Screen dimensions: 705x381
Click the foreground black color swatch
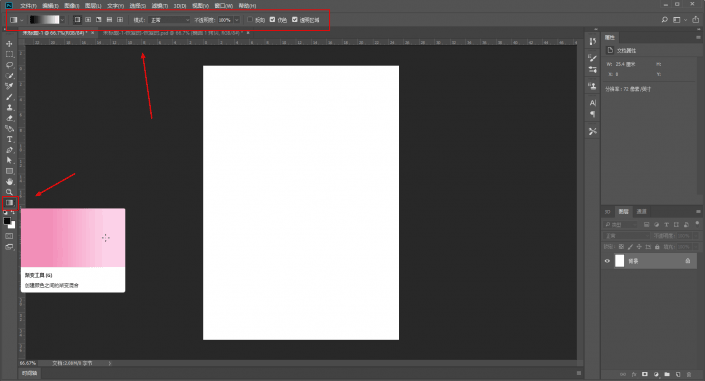point(7,221)
